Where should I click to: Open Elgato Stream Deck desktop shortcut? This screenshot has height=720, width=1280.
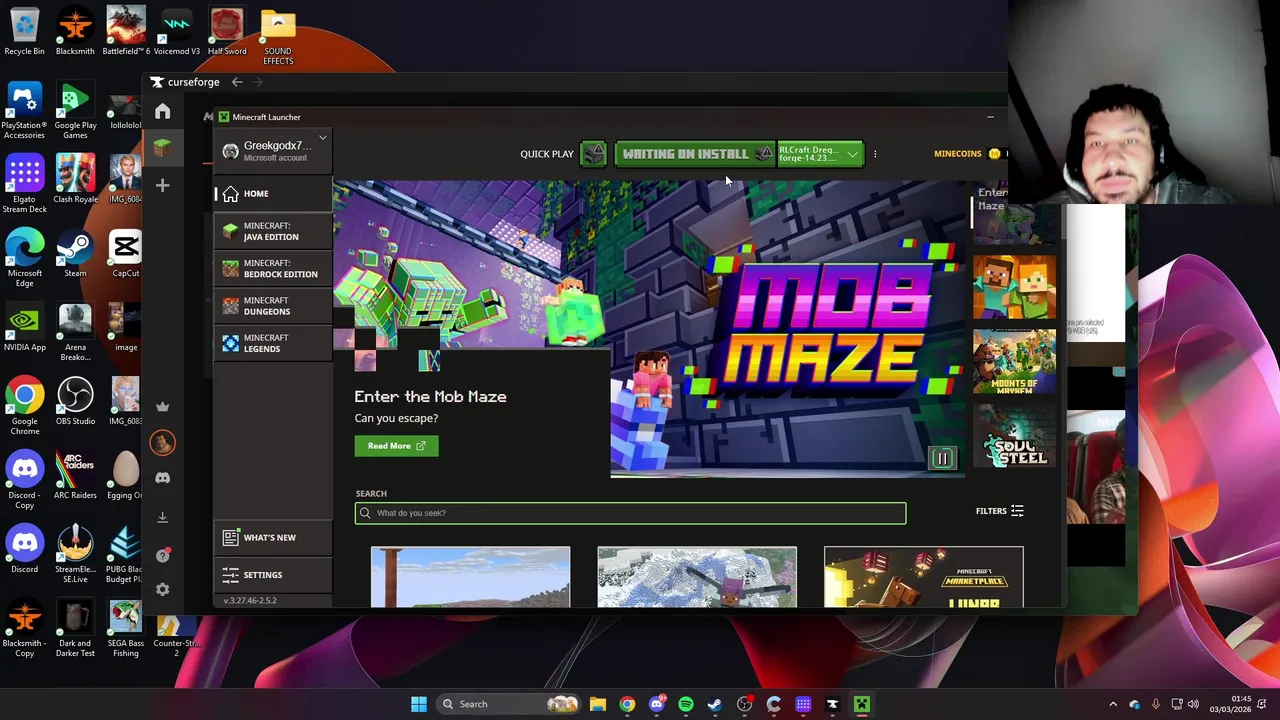25,184
